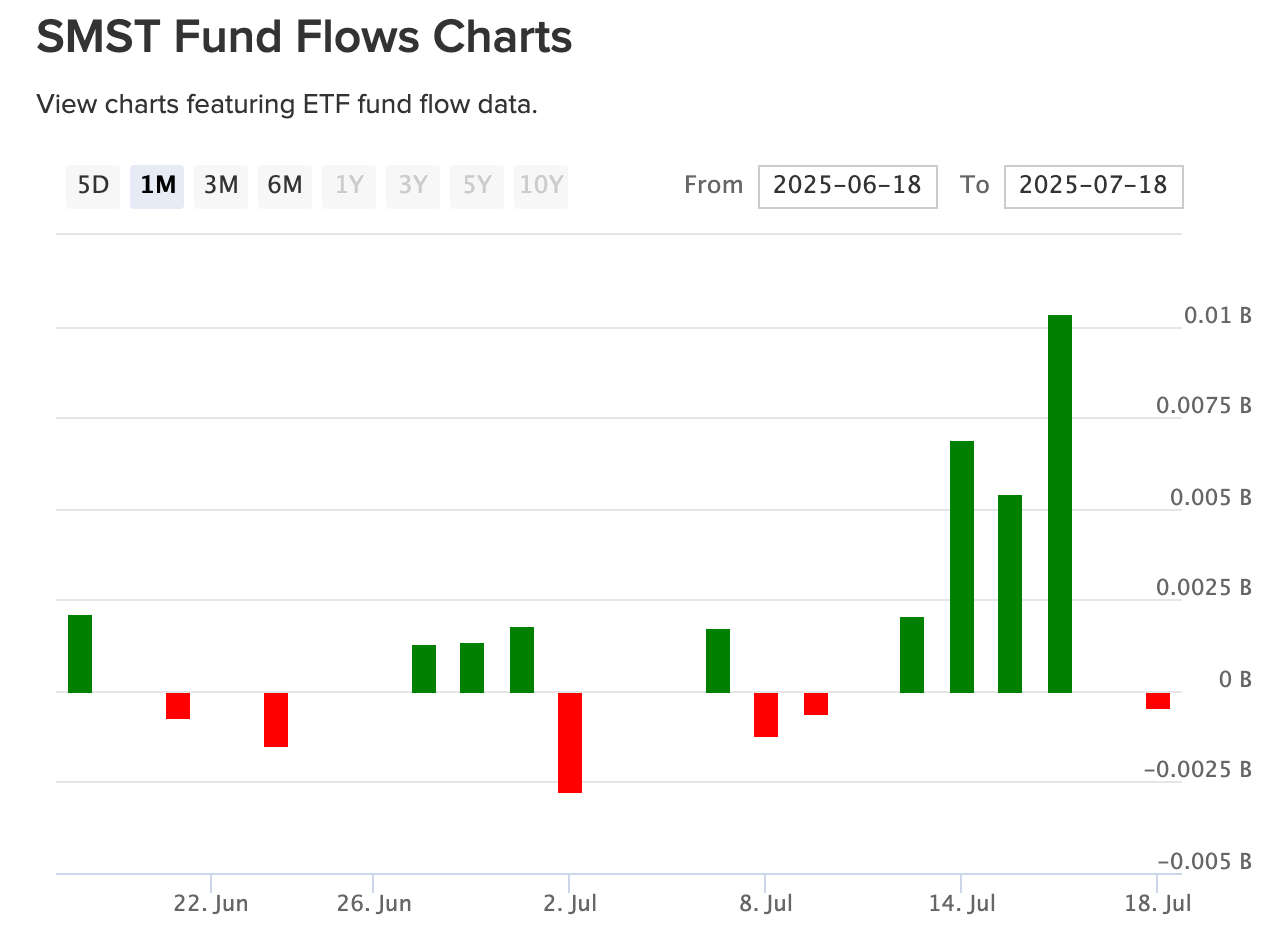Click the red bar at 8 Jul
This screenshot has height=939, width=1274.
coord(766,714)
